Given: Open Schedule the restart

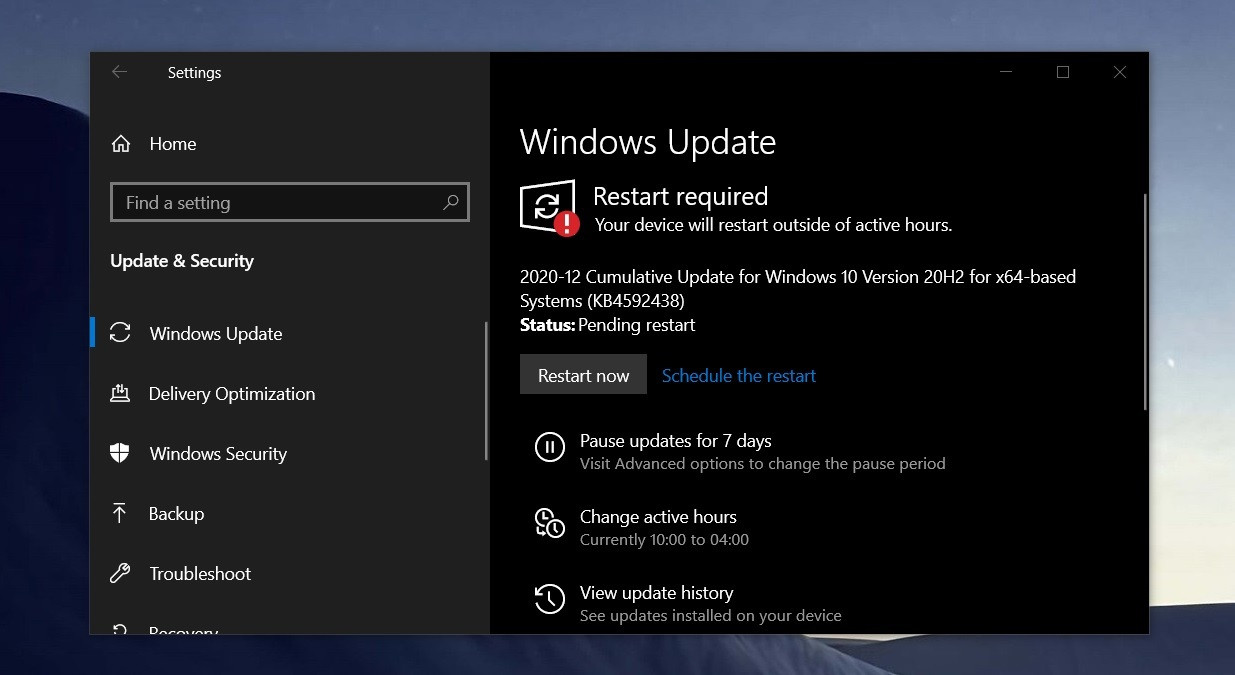Looking at the screenshot, I should click(739, 375).
